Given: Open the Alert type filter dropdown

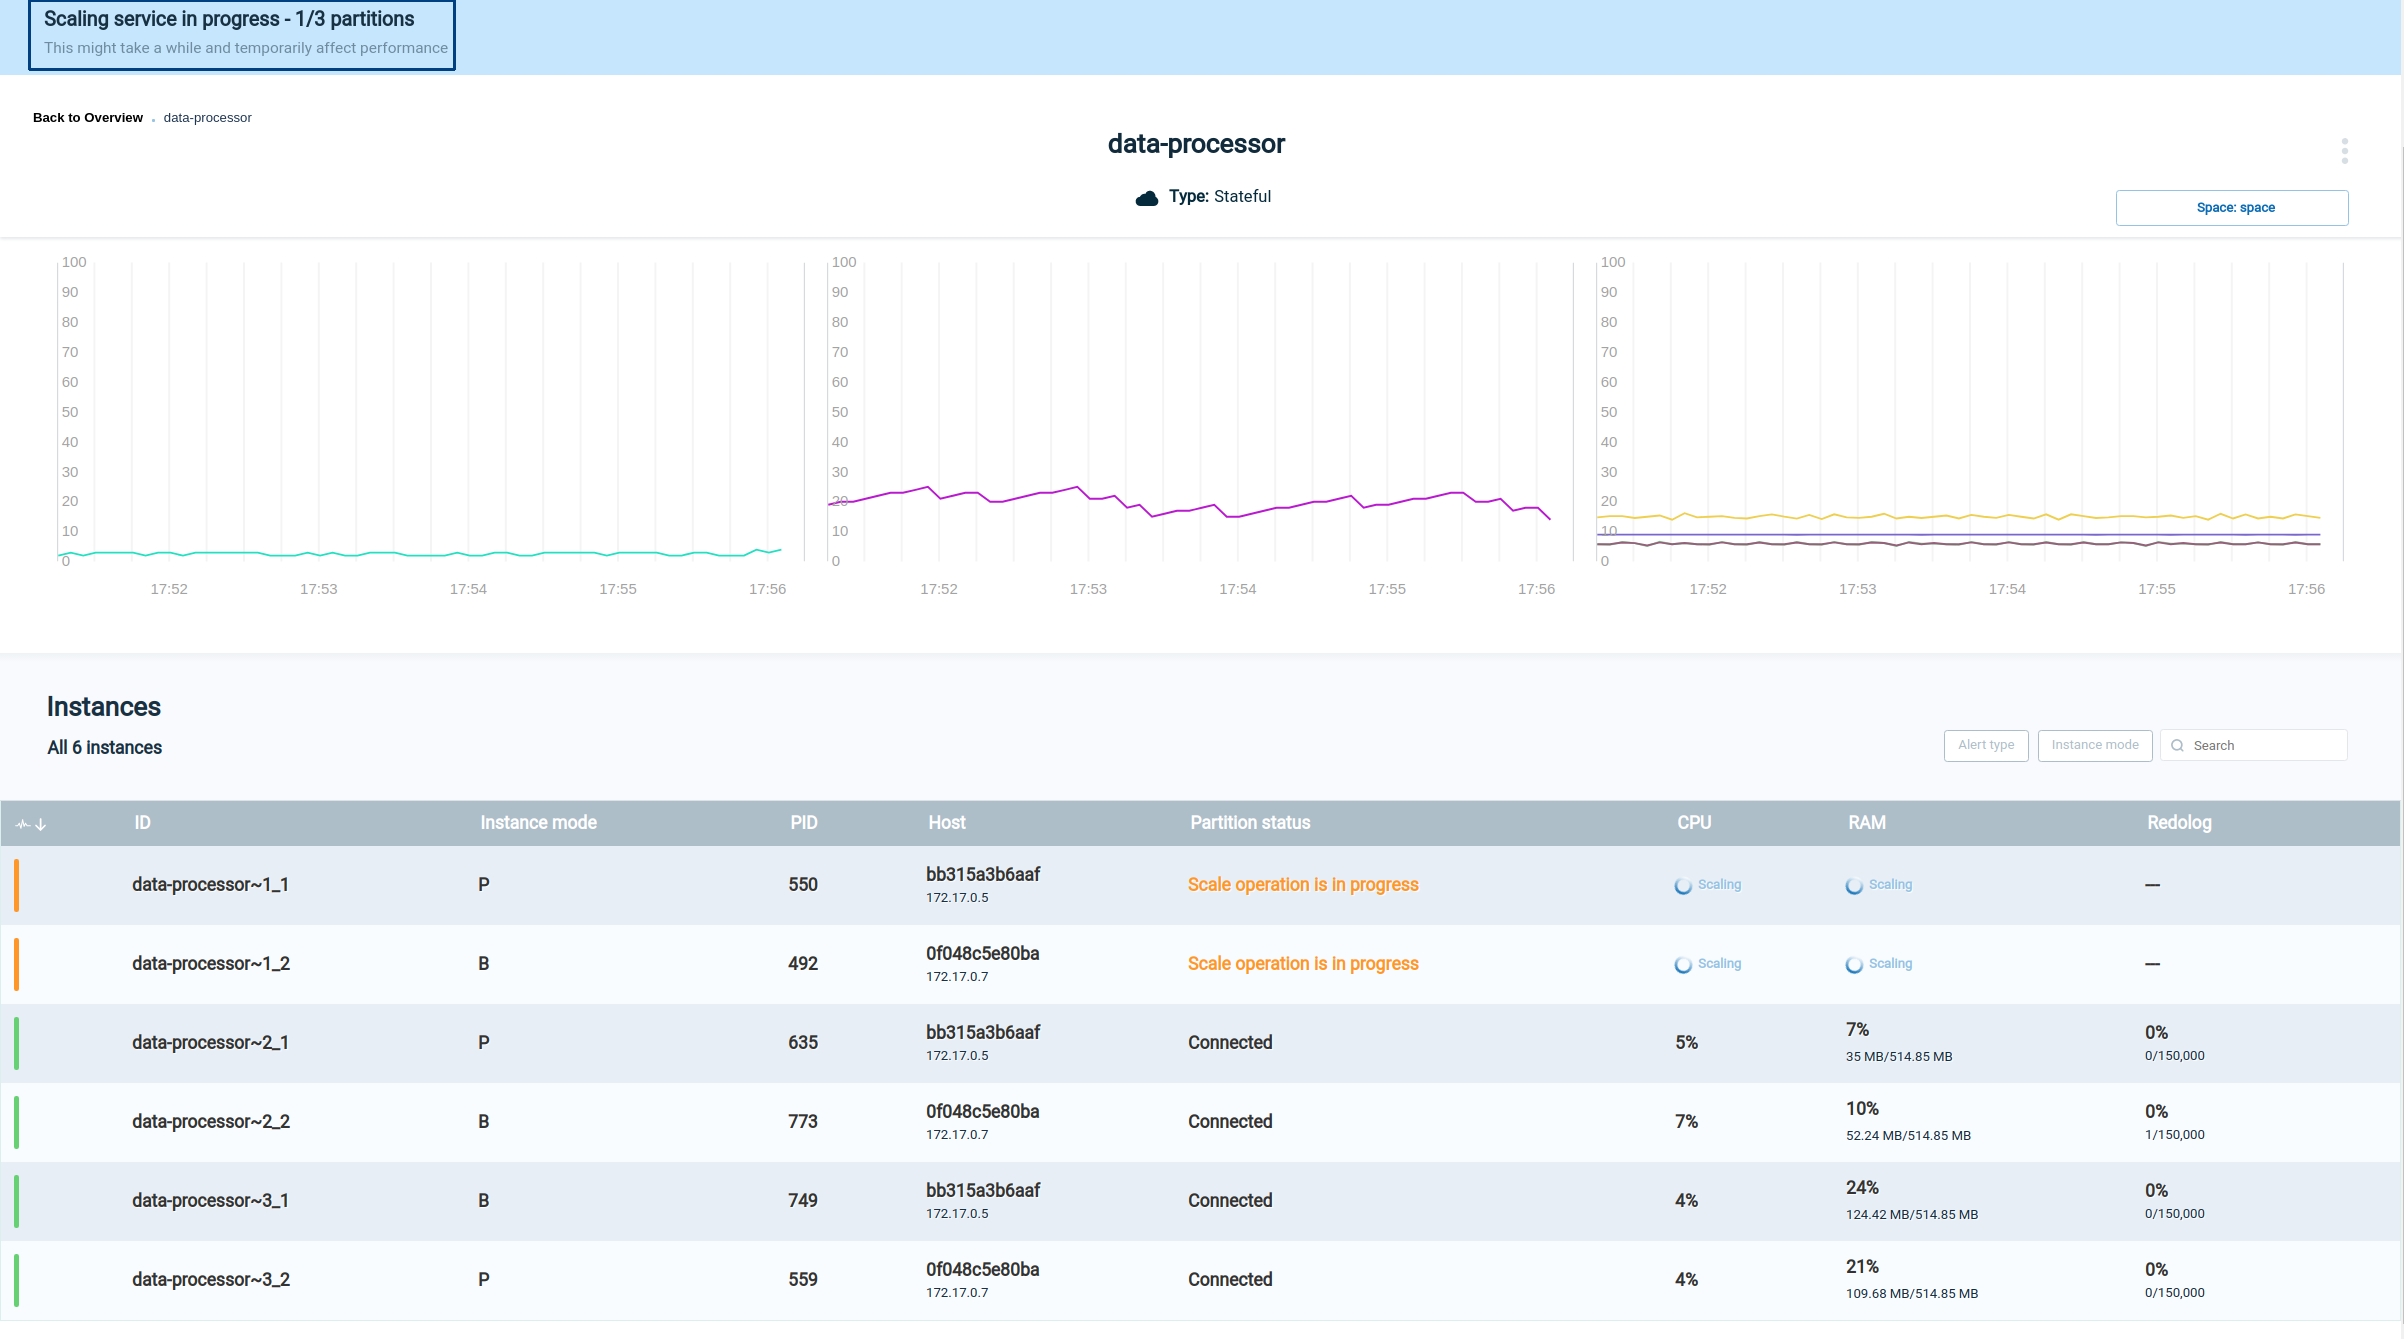Looking at the screenshot, I should (x=1985, y=745).
